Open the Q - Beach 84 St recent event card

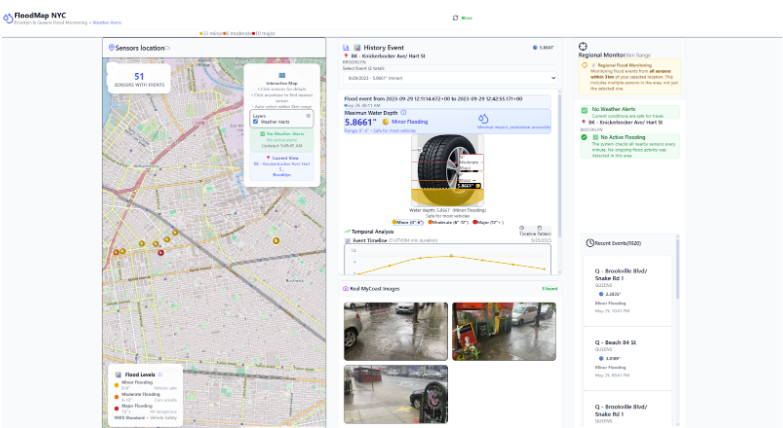coord(628,358)
